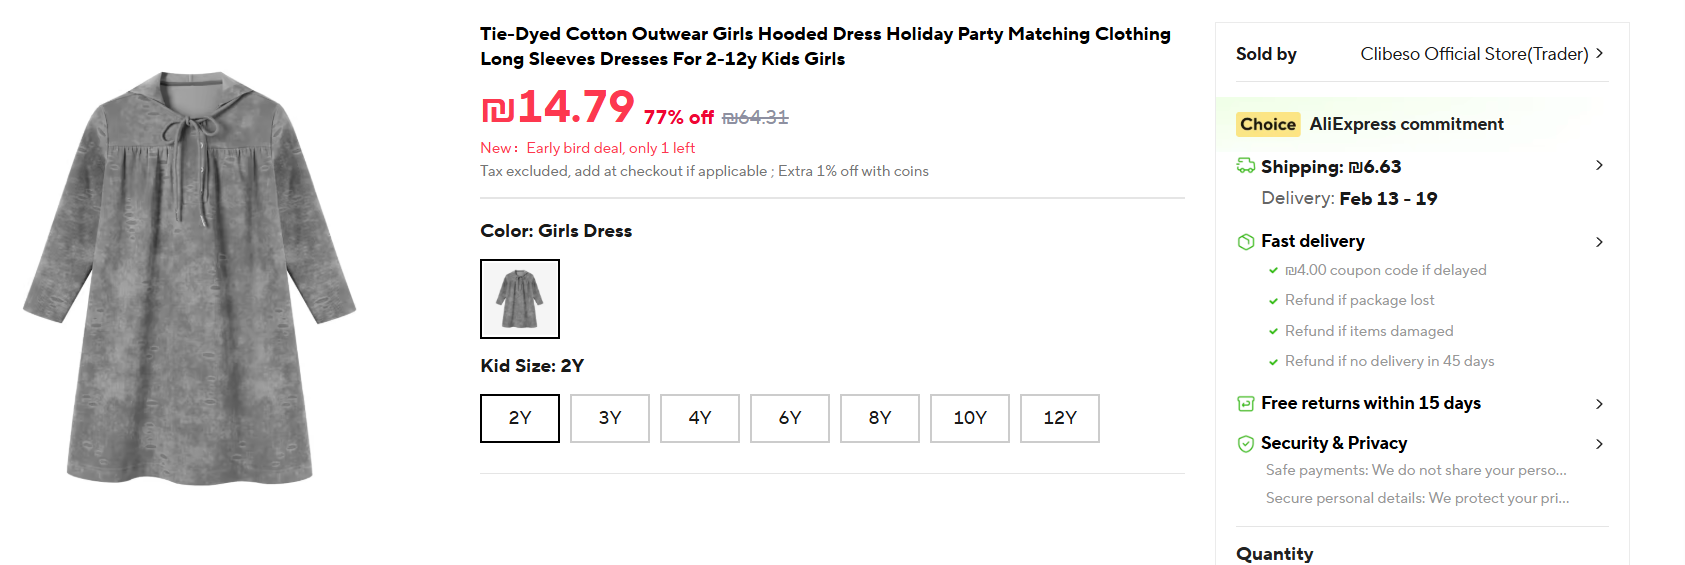This screenshot has width=1685, height=565.
Task: Click the AliExpress commitment heading
Action: click(x=1406, y=124)
